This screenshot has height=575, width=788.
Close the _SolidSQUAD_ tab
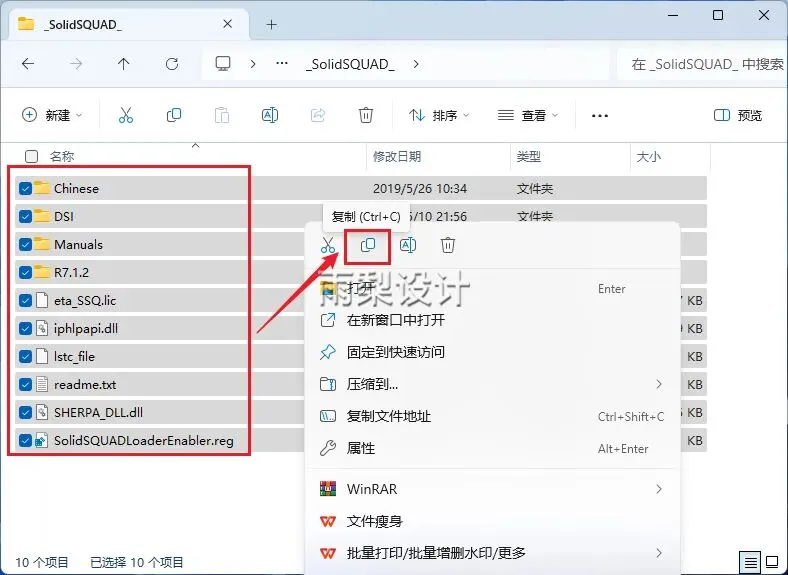[x=228, y=24]
